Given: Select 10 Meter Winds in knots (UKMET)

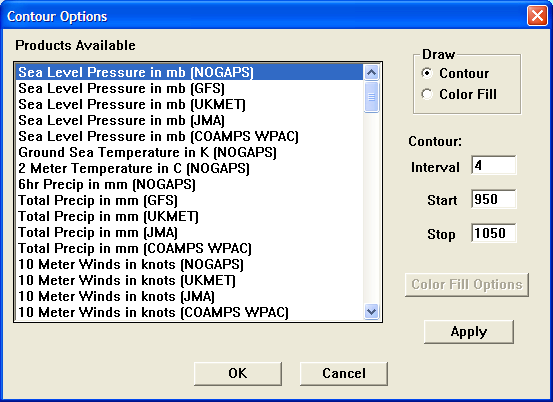Looking at the screenshot, I should coord(189,280).
